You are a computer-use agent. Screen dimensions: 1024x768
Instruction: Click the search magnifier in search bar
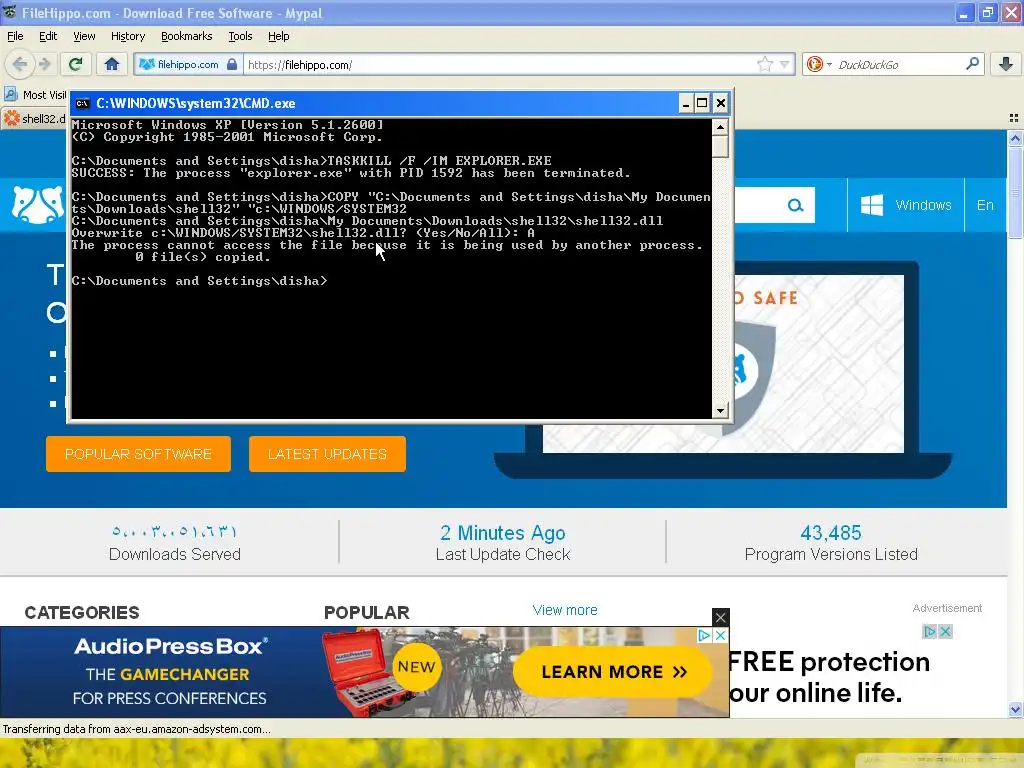pos(972,64)
